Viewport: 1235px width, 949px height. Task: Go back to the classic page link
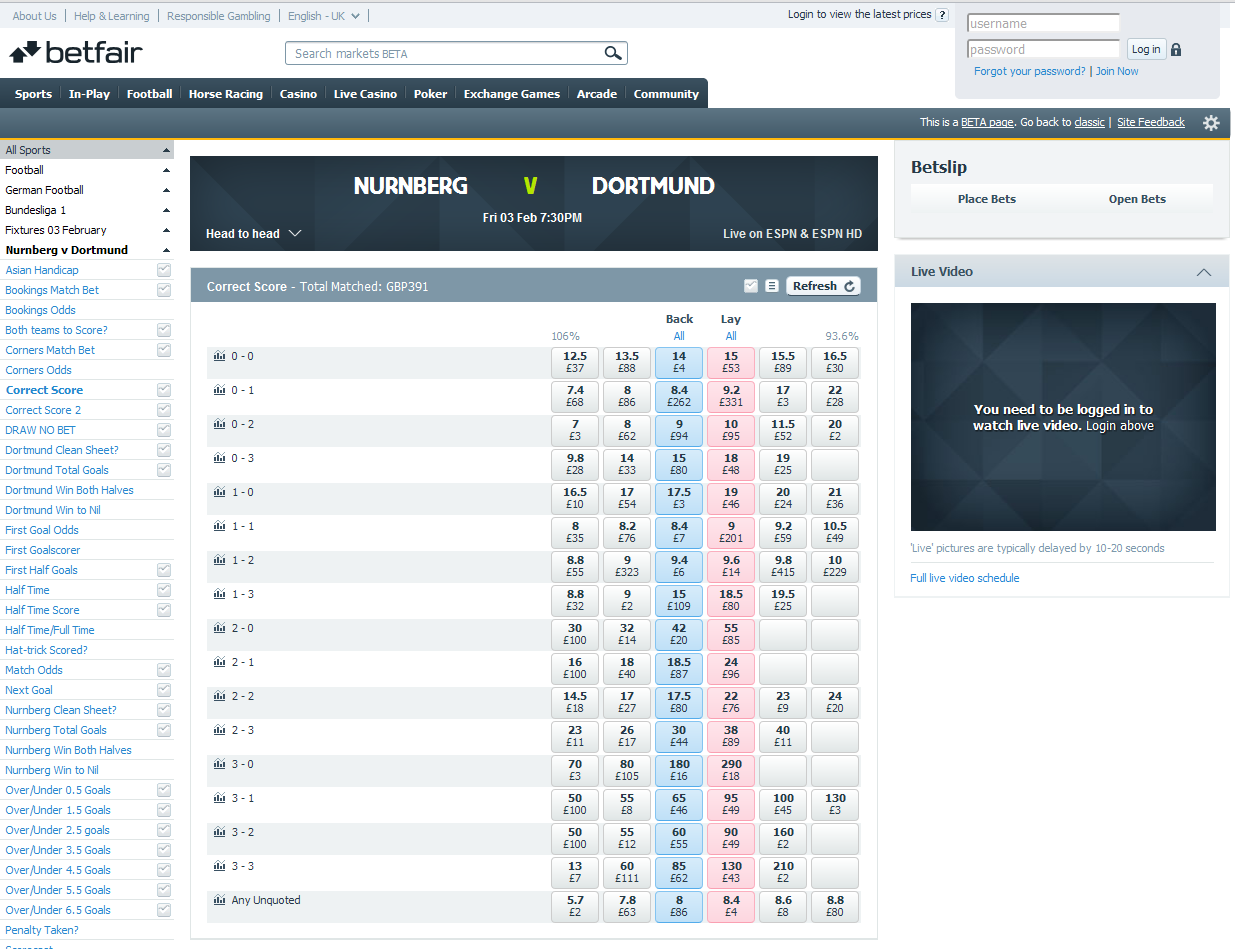point(1089,122)
